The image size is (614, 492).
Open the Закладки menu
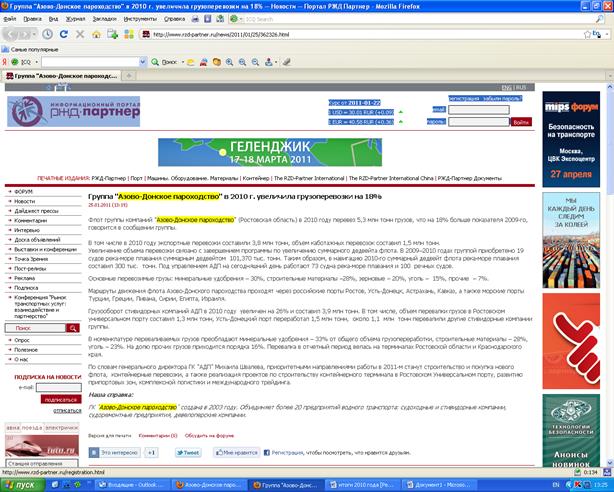105,19
